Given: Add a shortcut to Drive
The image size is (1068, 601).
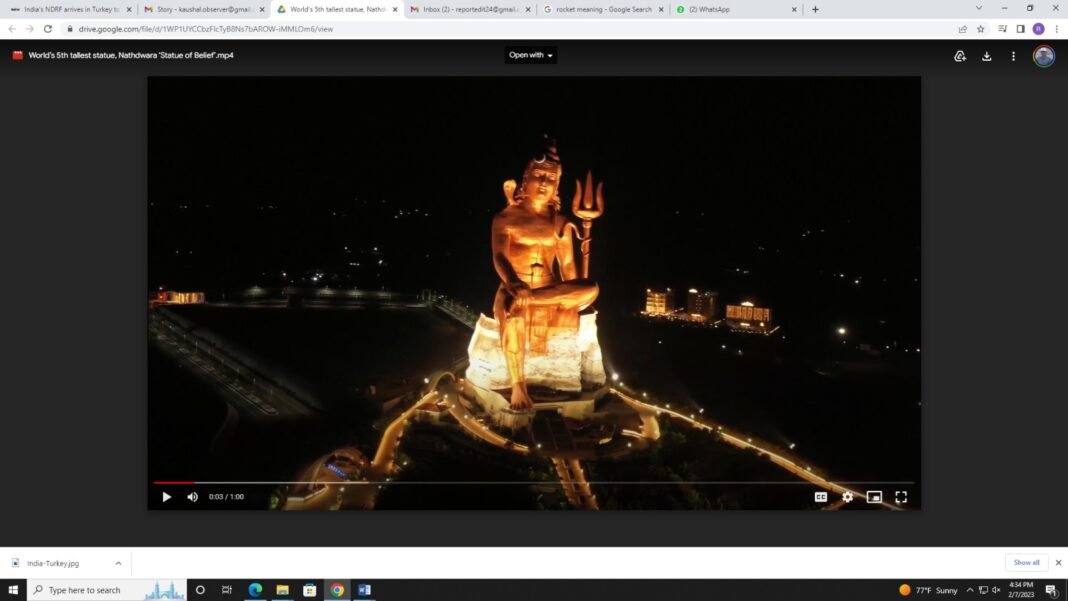Looking at the screenshot, I should tap(960, 56).
